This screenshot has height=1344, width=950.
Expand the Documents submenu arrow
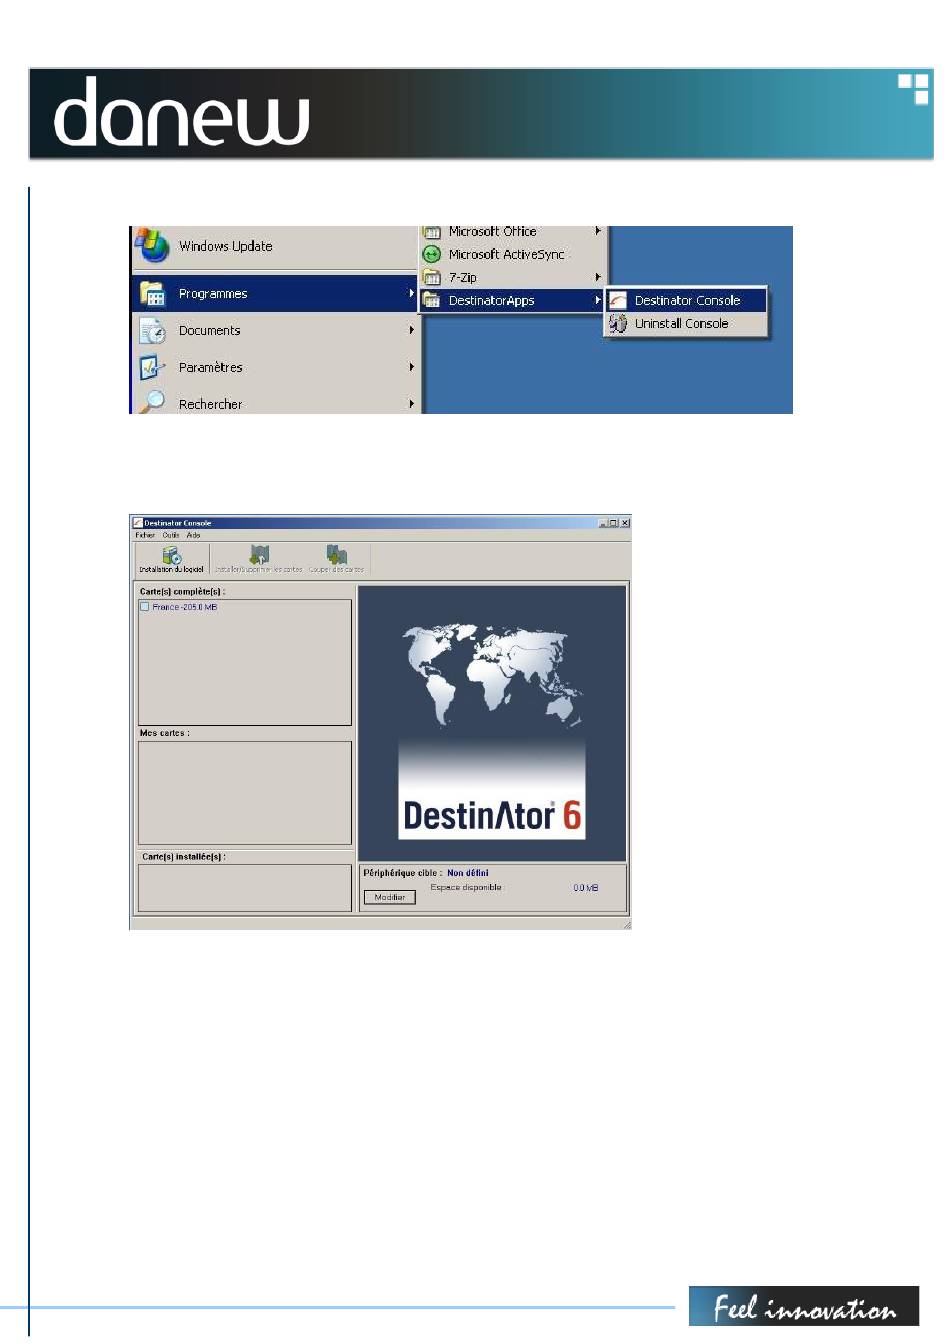coord(411,330)
